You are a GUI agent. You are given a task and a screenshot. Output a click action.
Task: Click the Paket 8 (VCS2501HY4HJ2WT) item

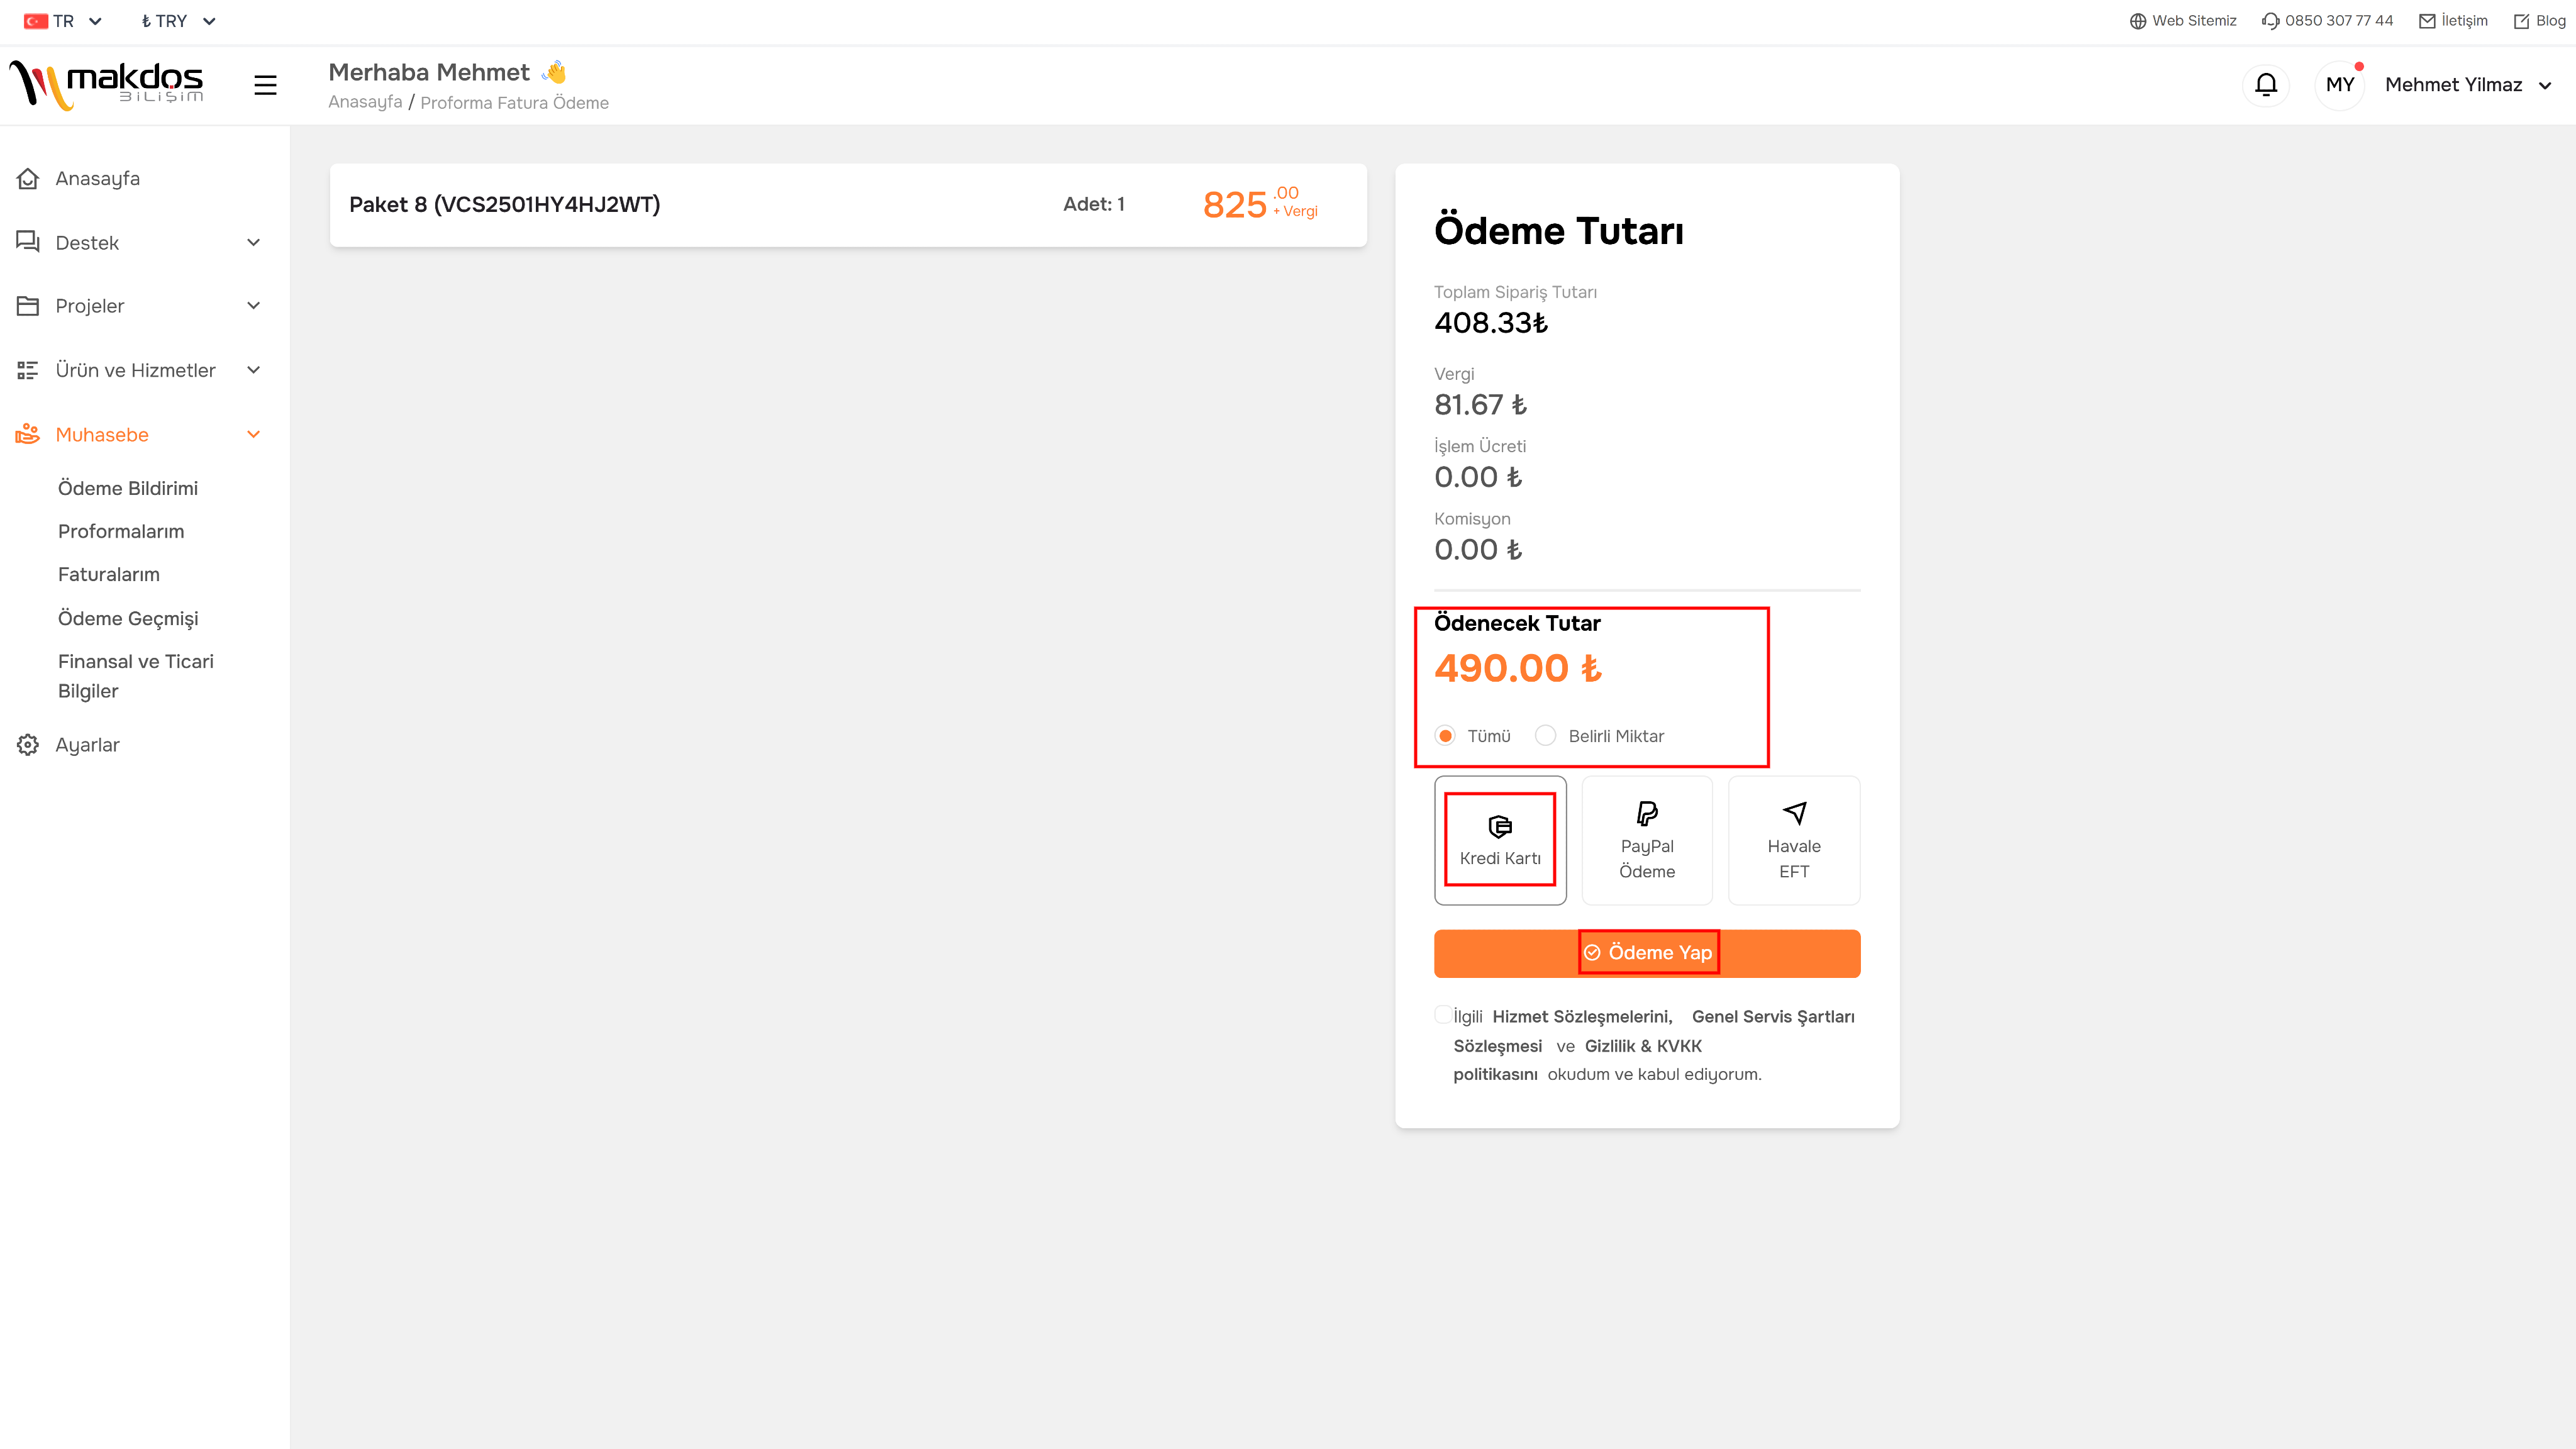pos(504,204)
